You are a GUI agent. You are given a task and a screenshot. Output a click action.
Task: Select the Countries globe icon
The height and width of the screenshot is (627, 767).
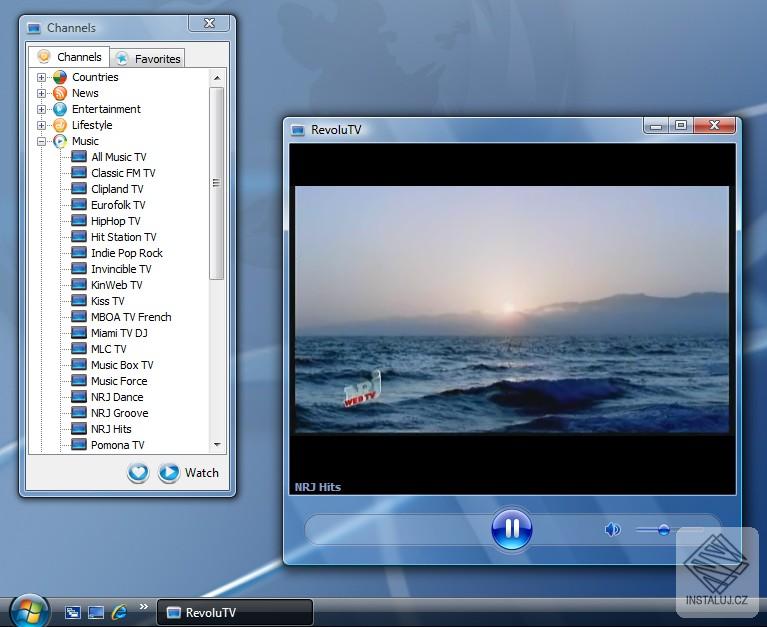tap(60, 77)
